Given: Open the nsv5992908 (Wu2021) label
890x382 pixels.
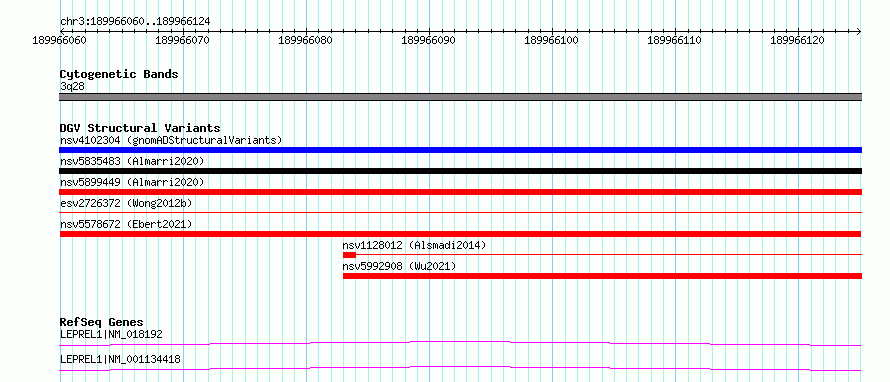Looking at the screenshot, I should (399, 266).
